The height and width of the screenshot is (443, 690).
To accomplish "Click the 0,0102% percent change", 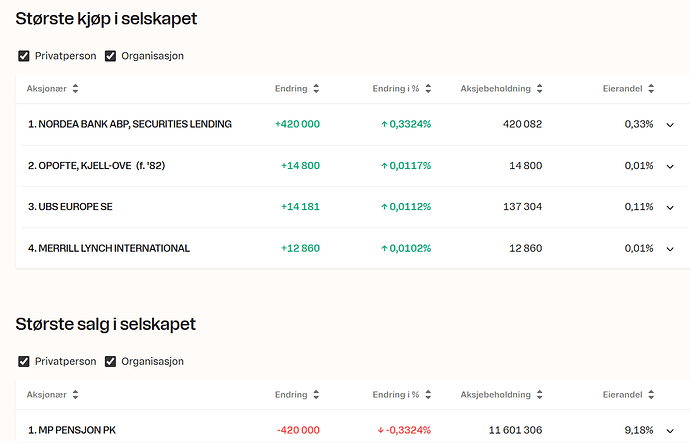I will coord(406,248).
